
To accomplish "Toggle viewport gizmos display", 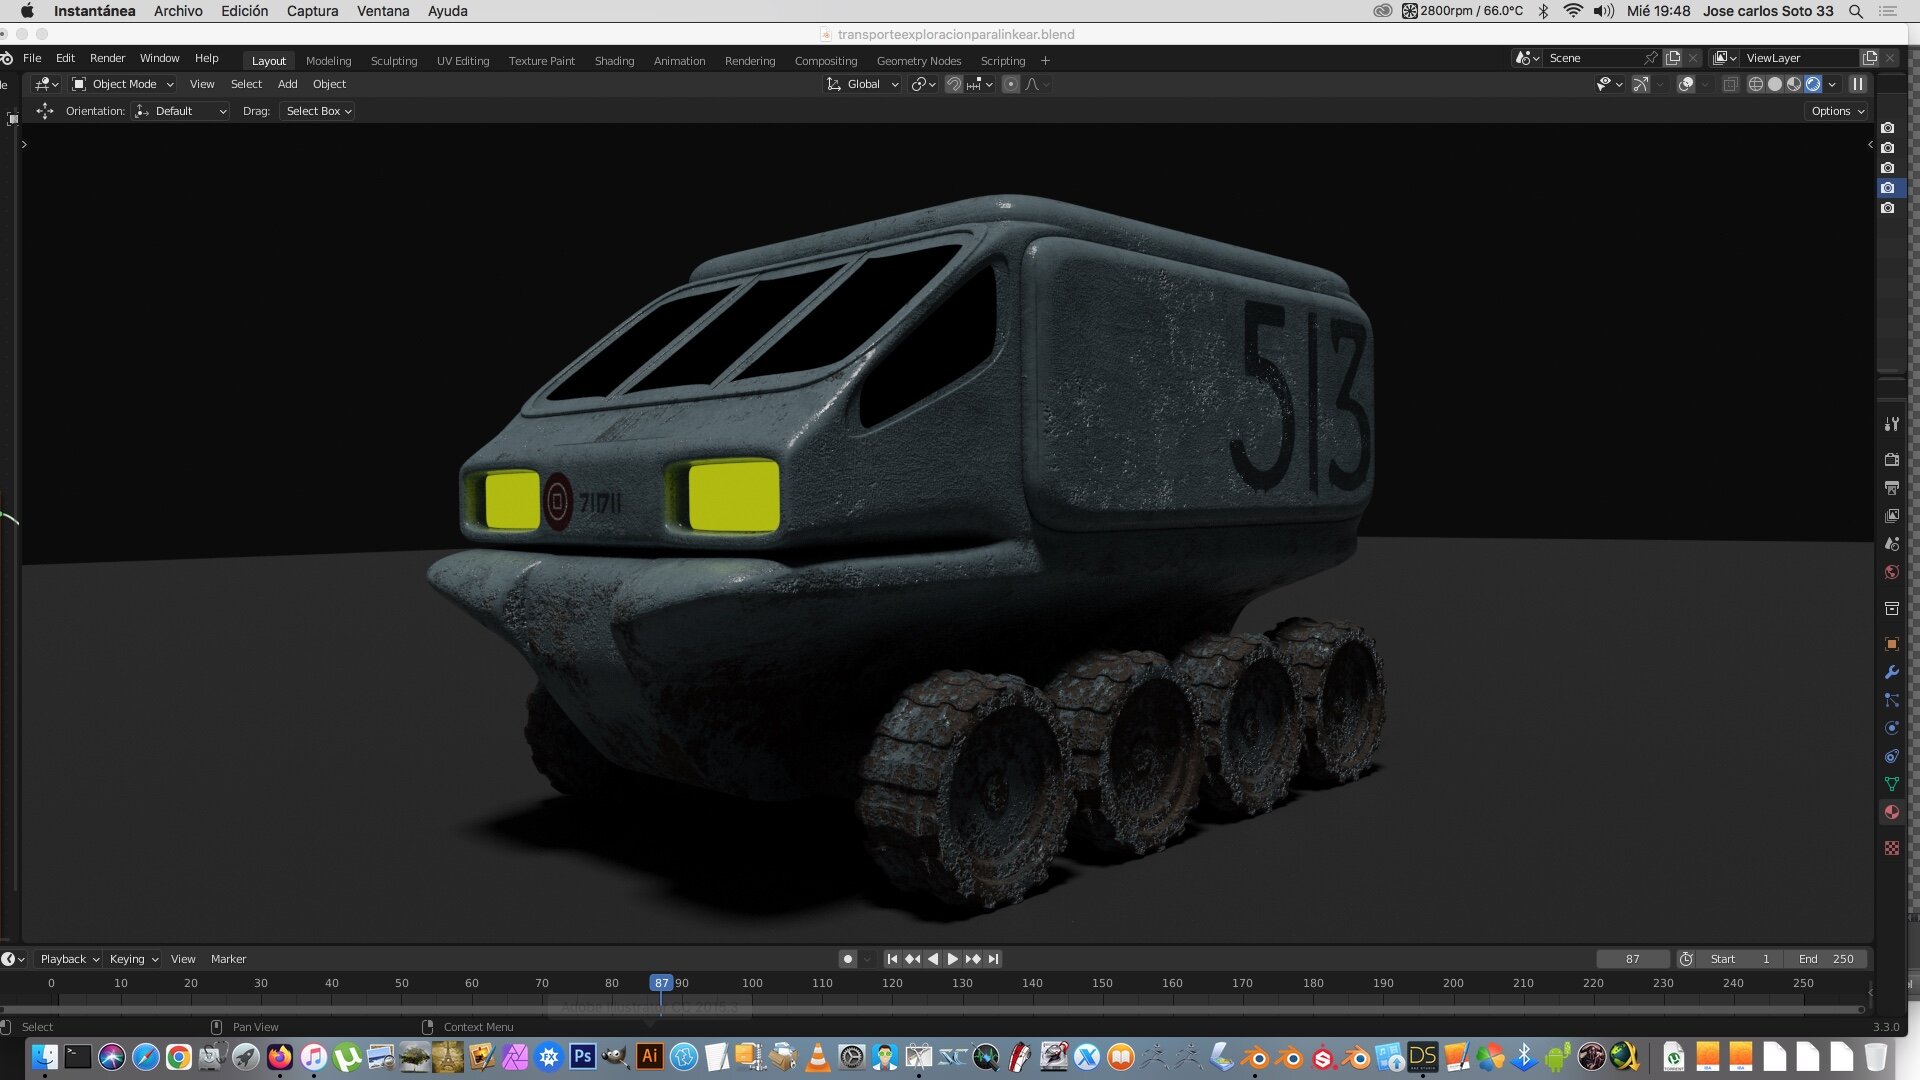I will 1641,84.
